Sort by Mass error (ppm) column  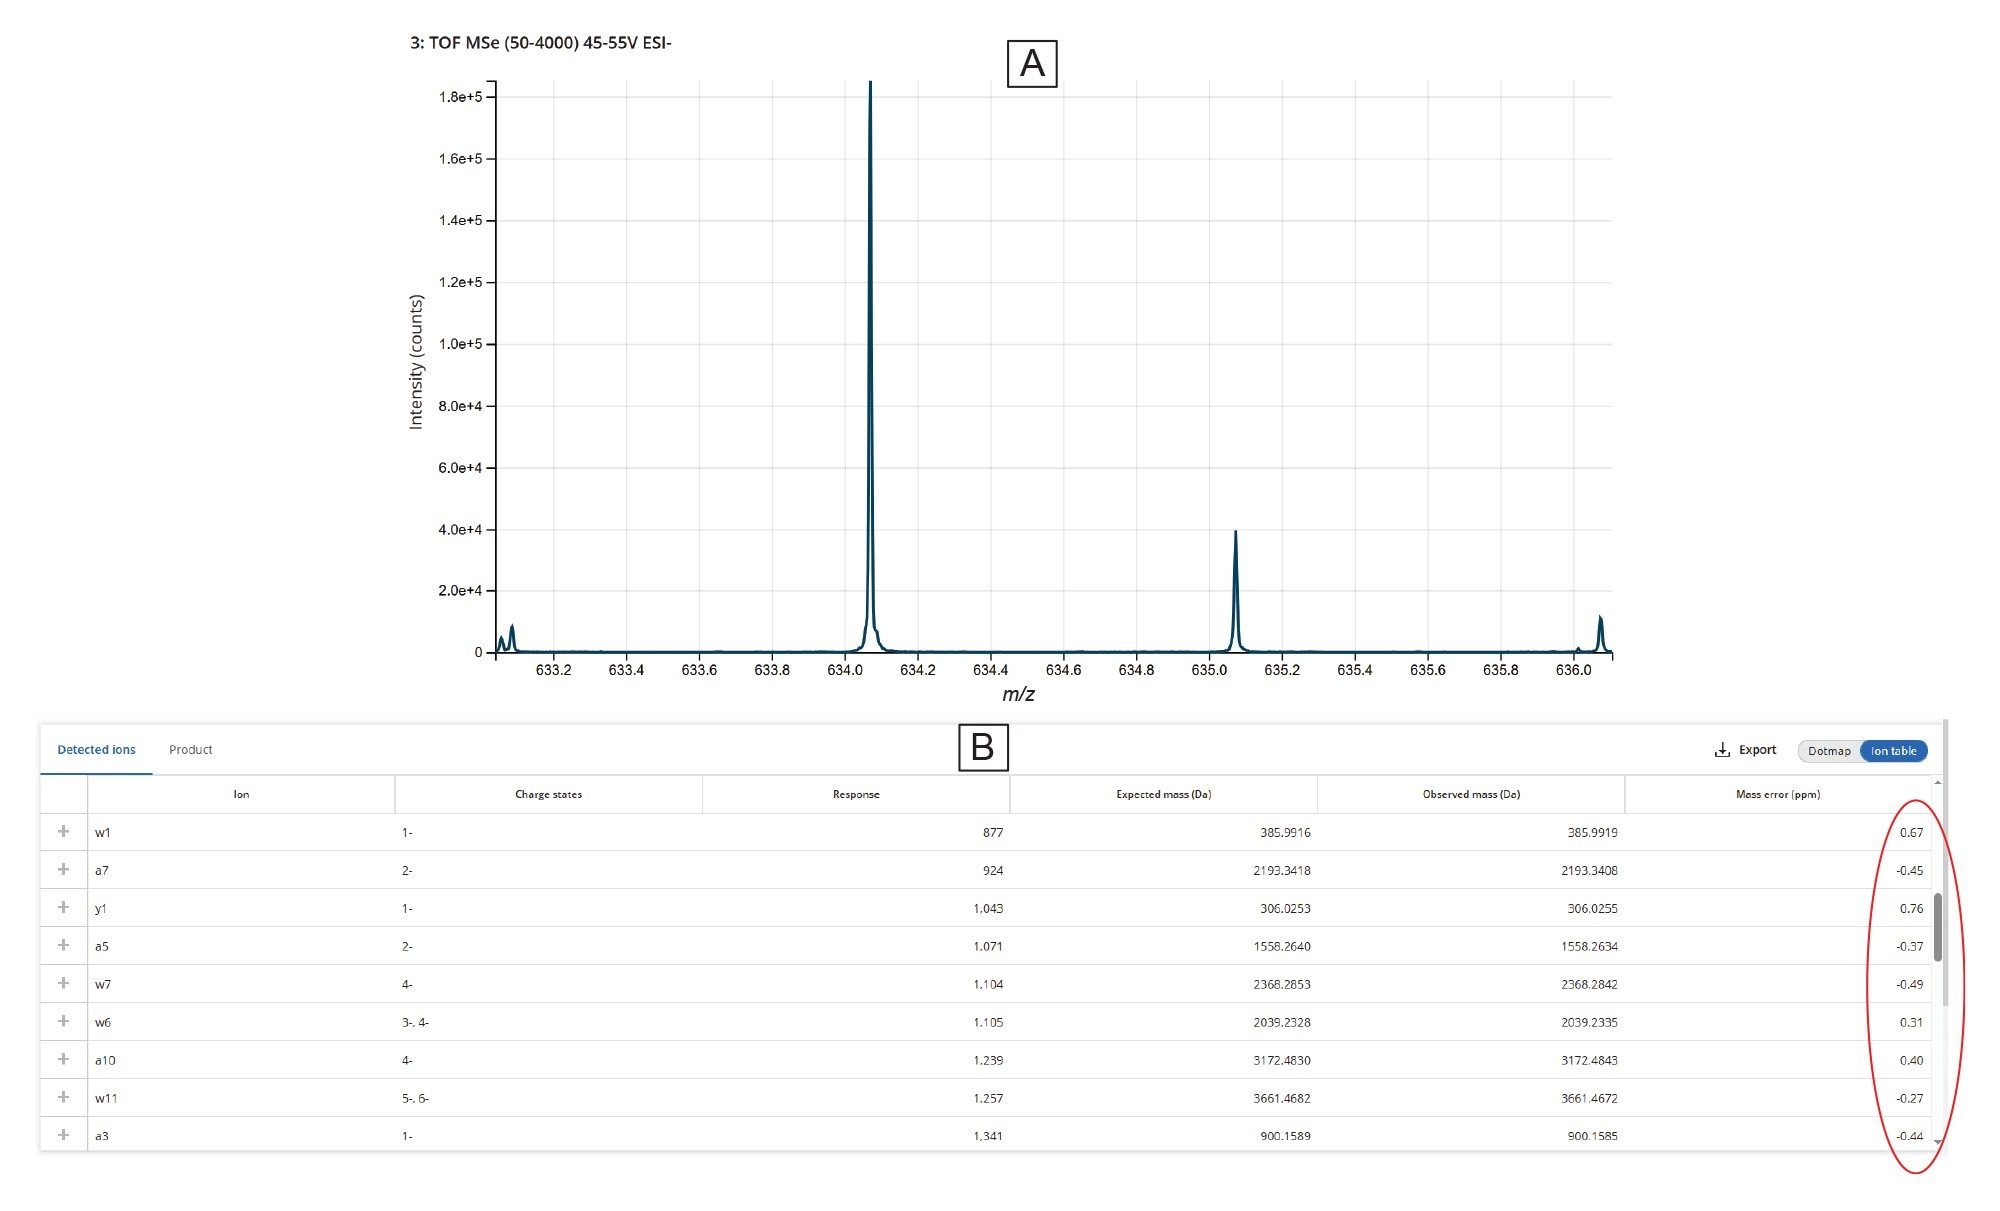(x=1777, y=794)
